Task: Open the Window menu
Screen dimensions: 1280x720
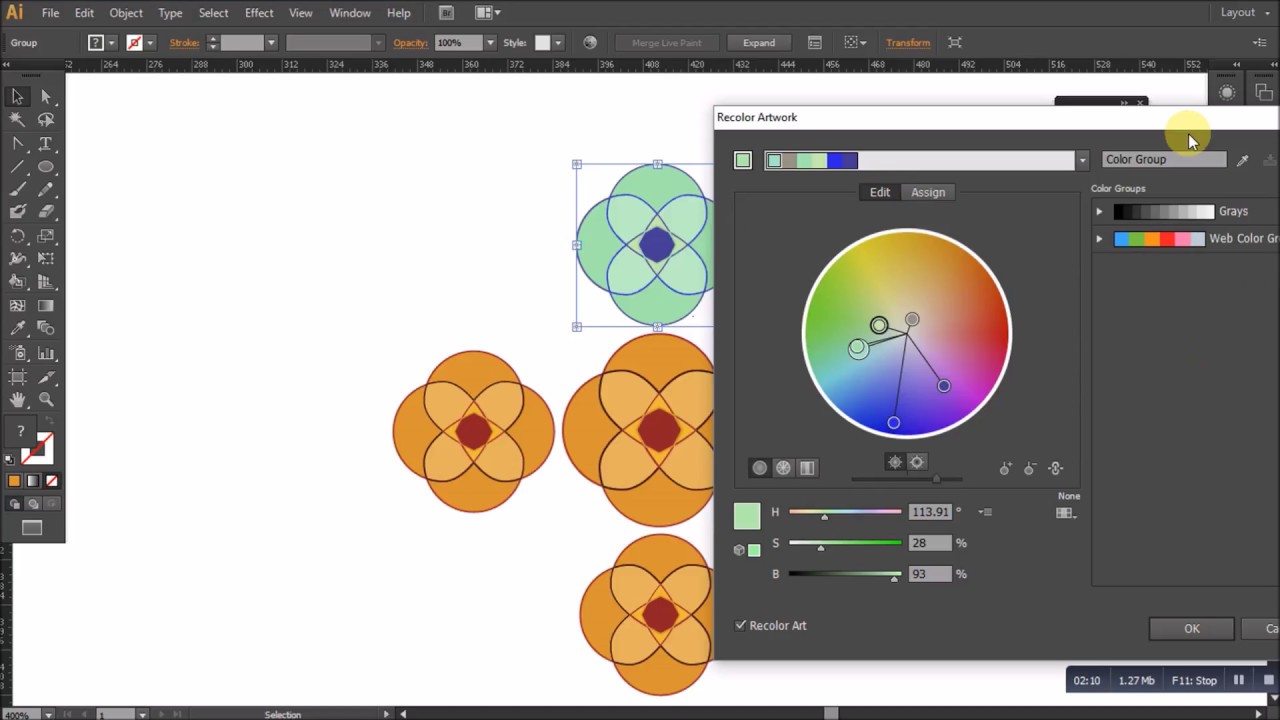Action: [350, 13]
